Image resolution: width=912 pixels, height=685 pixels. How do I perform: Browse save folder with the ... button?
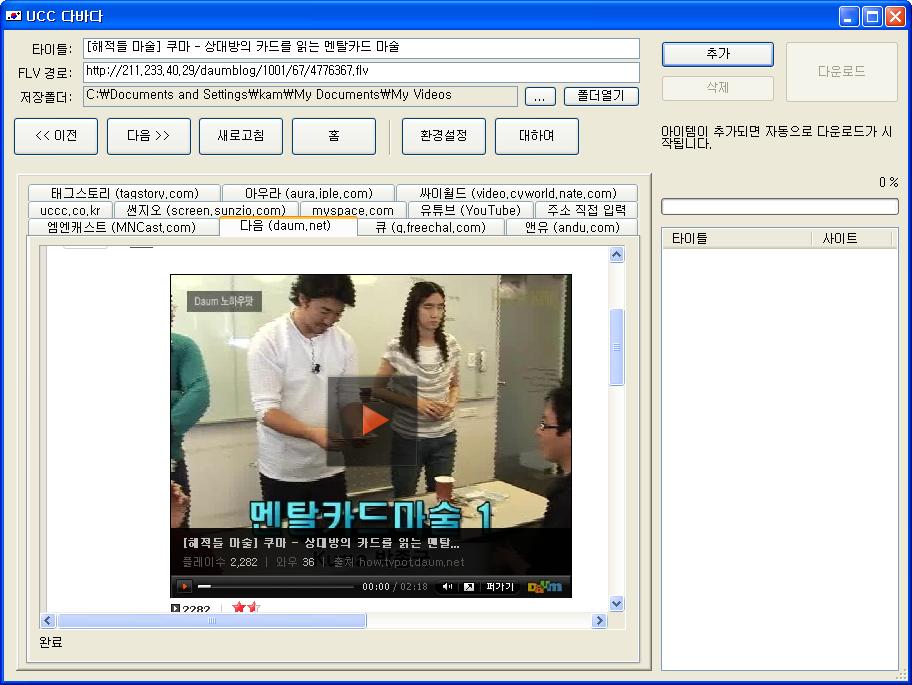coord(540,96)
